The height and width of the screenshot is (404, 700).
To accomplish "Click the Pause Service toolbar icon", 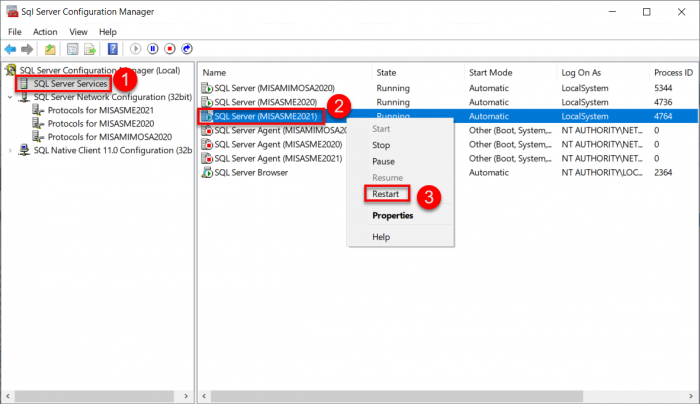I will (153, 49).
